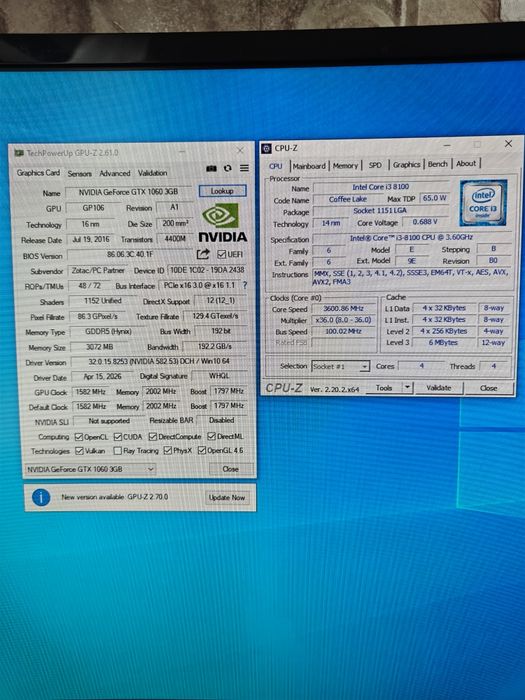Click the Package value Socket 1151 LGA
Screen dimensions: 525x700
380,211
